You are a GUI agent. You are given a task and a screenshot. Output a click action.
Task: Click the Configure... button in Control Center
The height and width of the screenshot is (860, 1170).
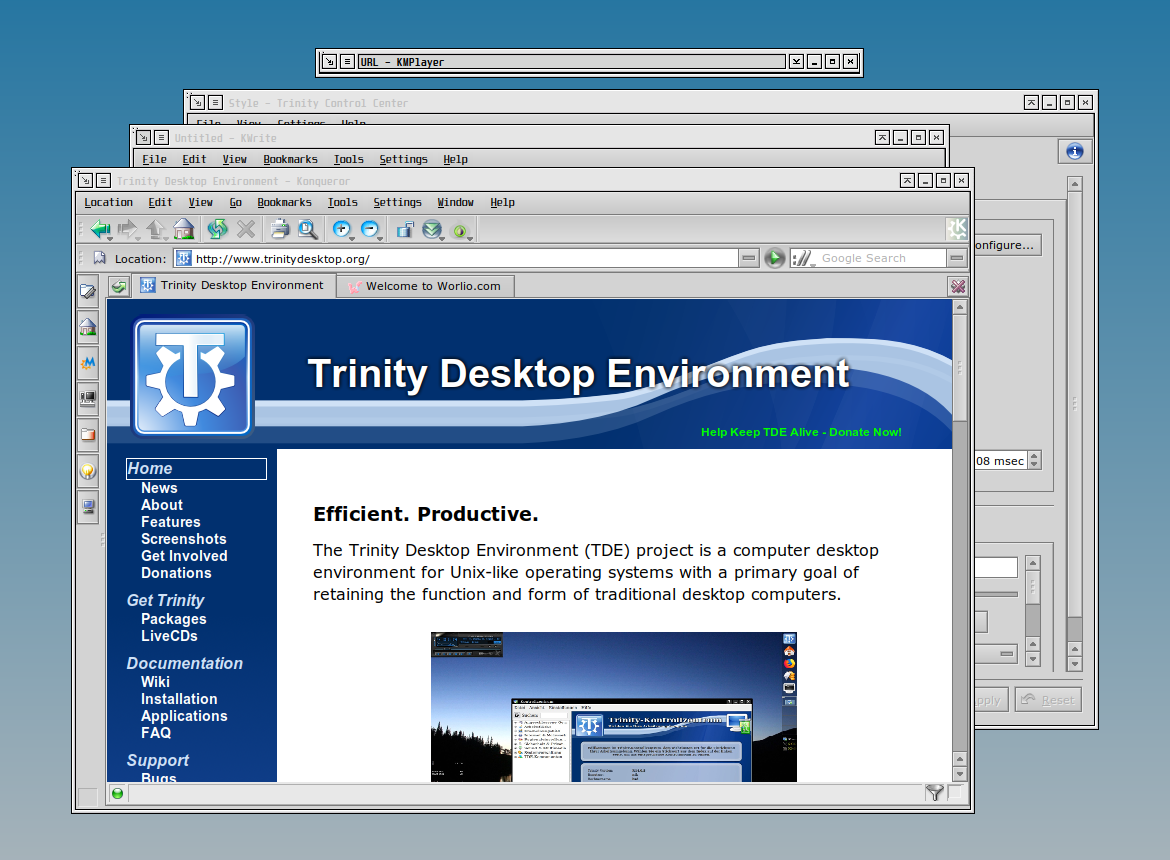tap(1007, 245)
